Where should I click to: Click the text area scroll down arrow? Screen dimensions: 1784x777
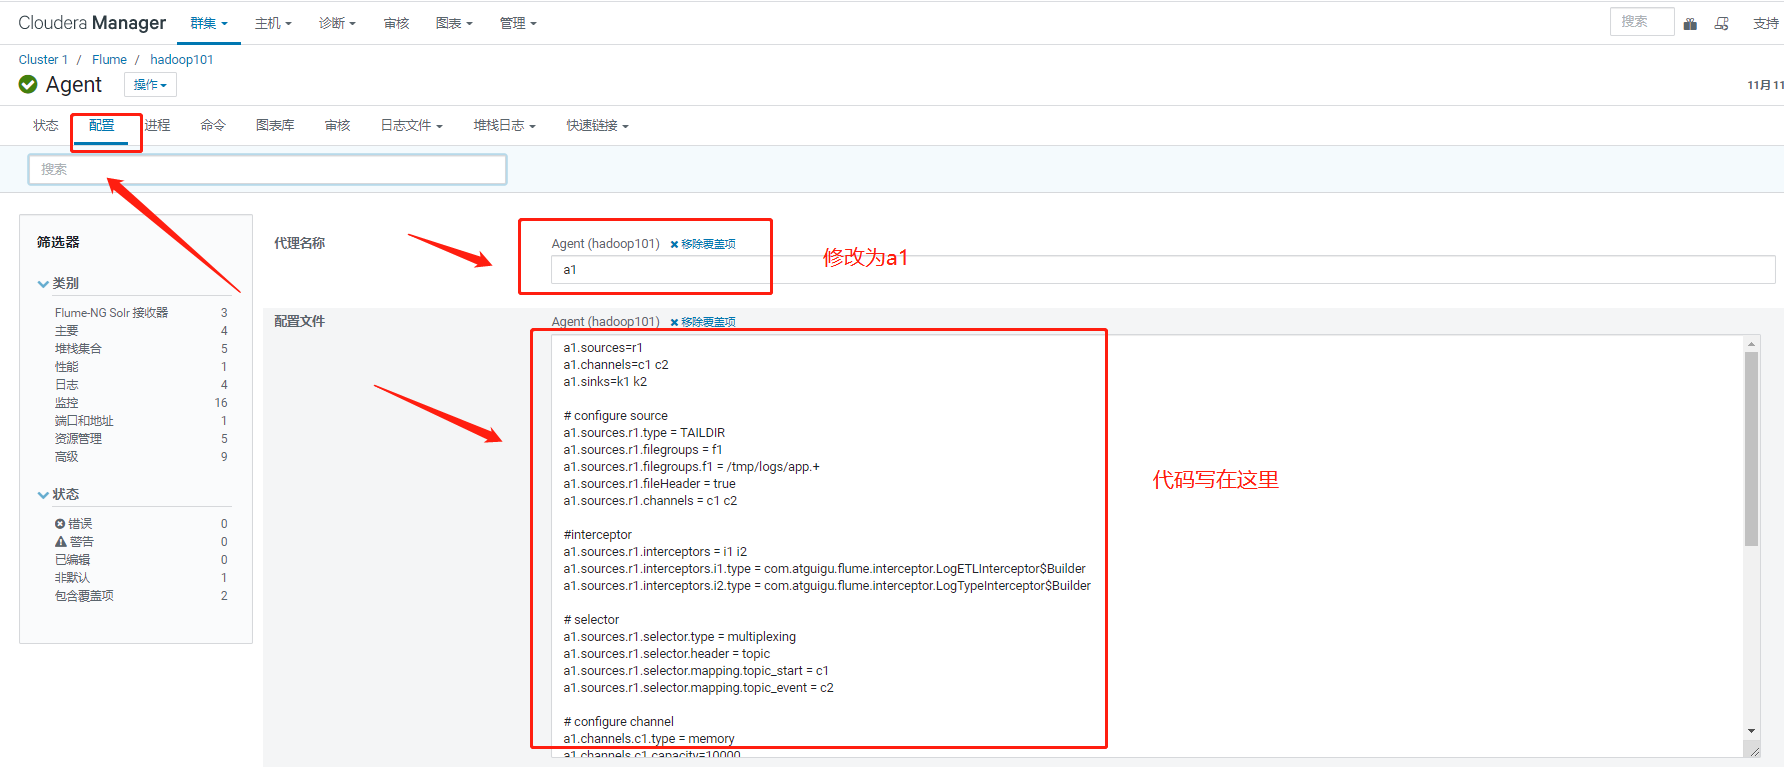point(1751,731)
